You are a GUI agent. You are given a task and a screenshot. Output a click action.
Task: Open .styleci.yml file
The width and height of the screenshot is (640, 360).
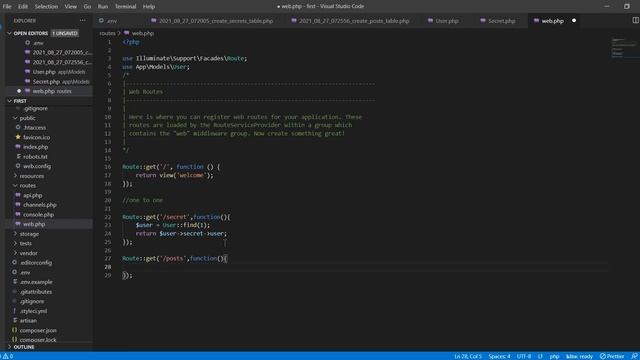click(33, 311)
